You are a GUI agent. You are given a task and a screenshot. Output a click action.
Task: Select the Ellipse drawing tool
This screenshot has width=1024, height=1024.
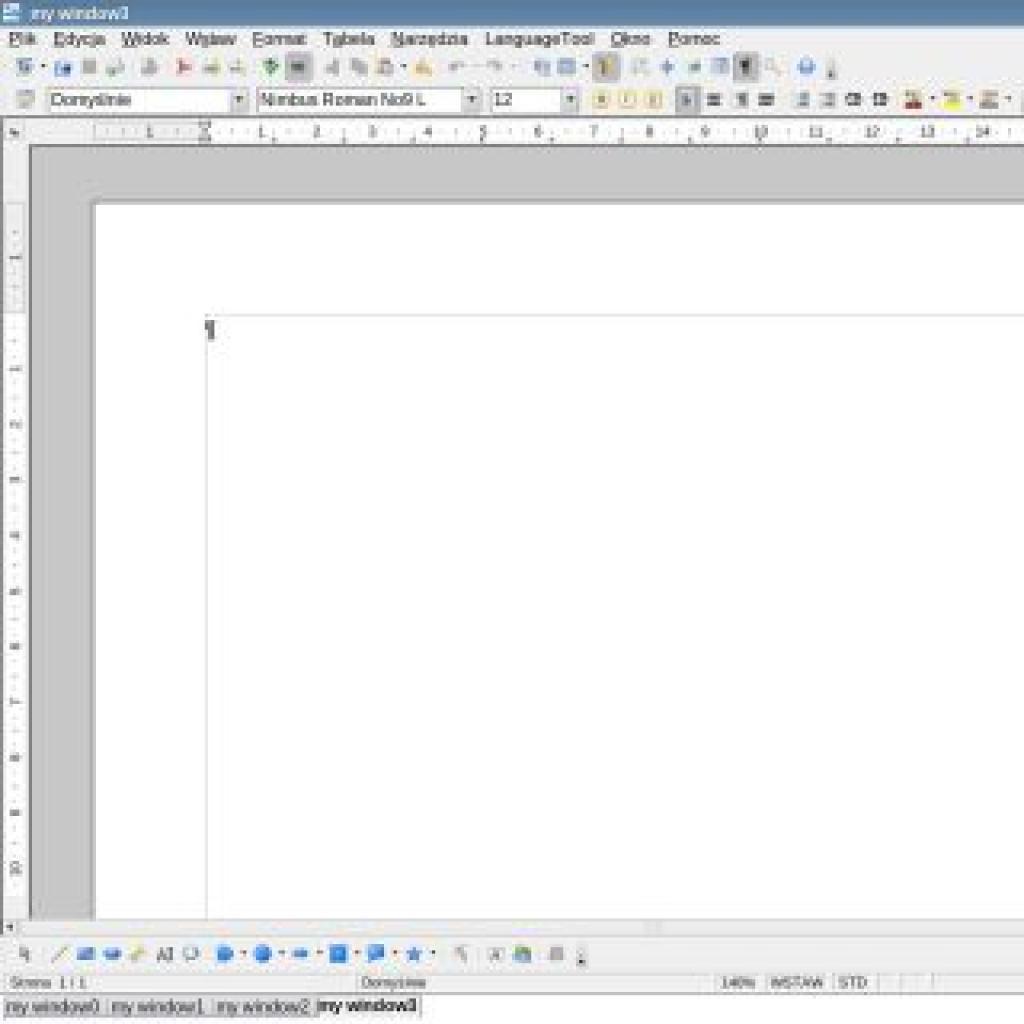tap(112, 954)
